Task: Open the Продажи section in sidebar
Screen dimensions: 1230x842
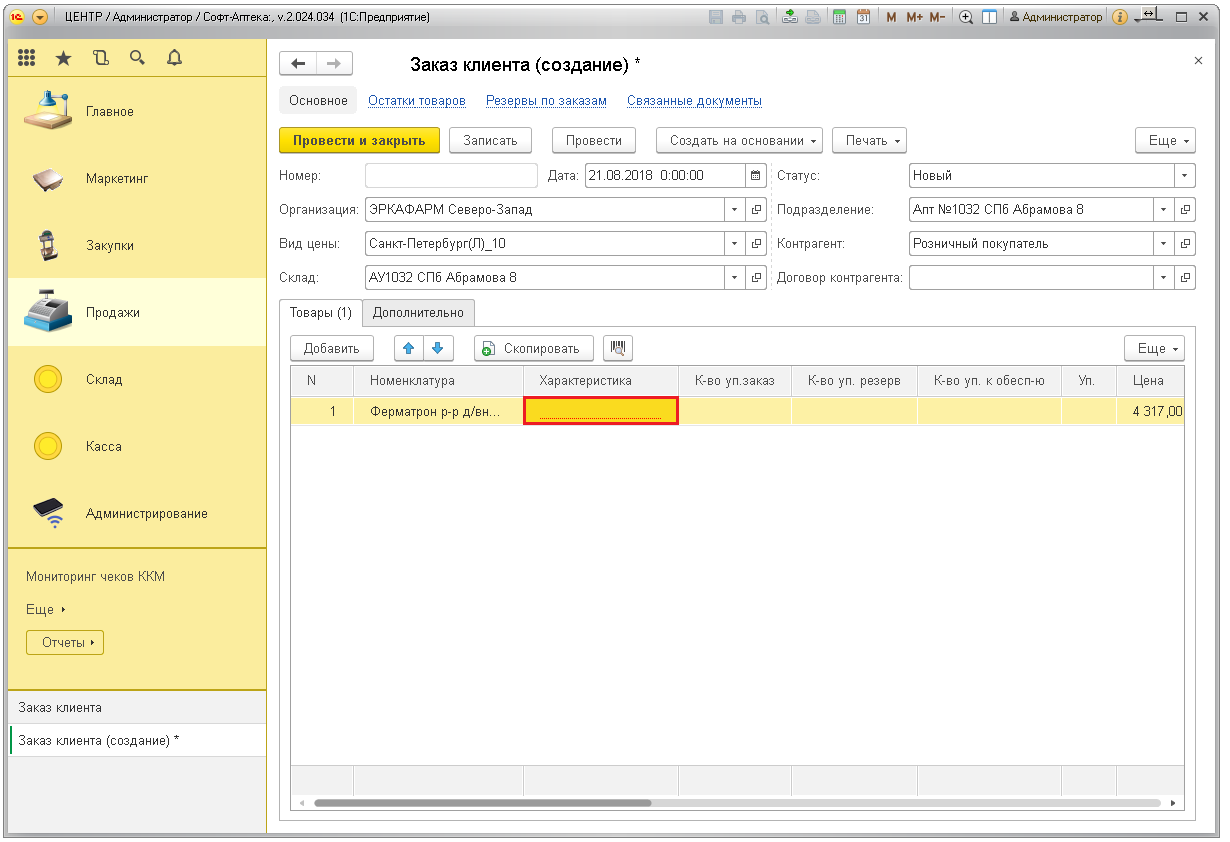Action: click(112, 312)
